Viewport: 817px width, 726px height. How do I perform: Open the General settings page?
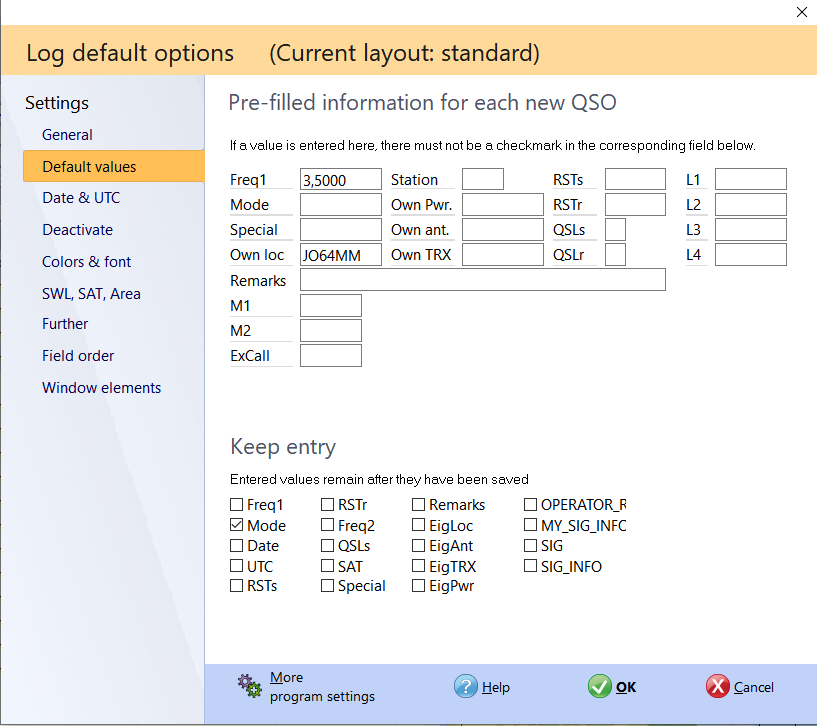coord(67,135)
